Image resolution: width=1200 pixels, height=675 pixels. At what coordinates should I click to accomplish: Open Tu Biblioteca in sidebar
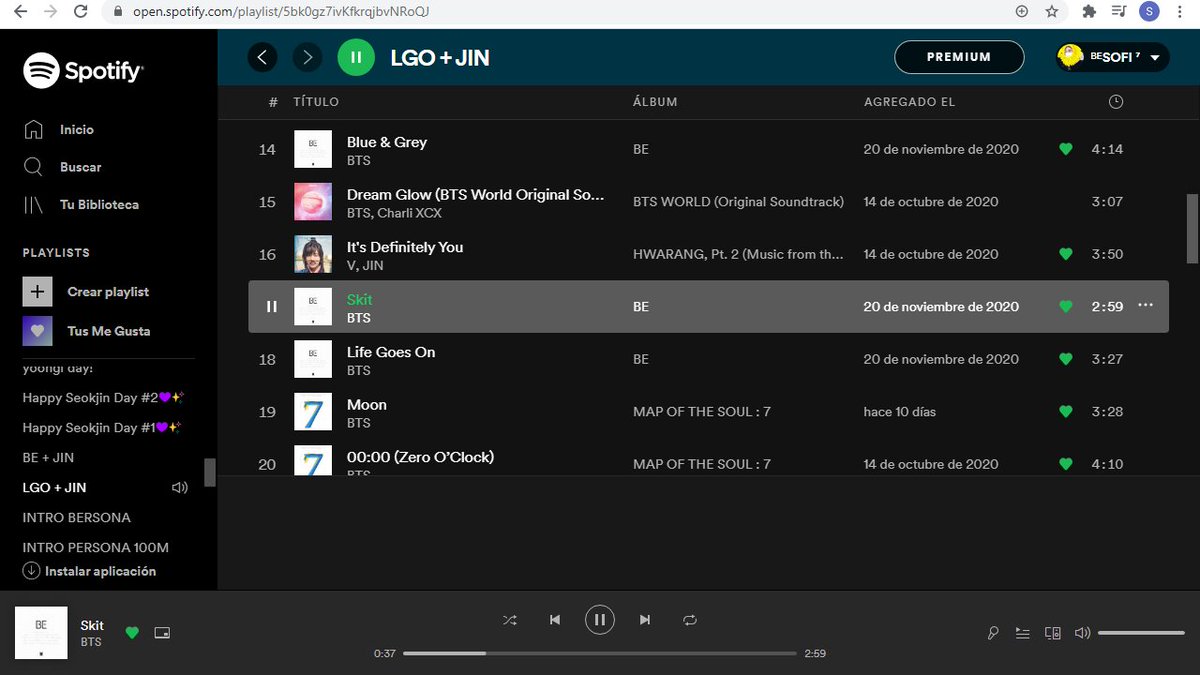pos(99,204)
